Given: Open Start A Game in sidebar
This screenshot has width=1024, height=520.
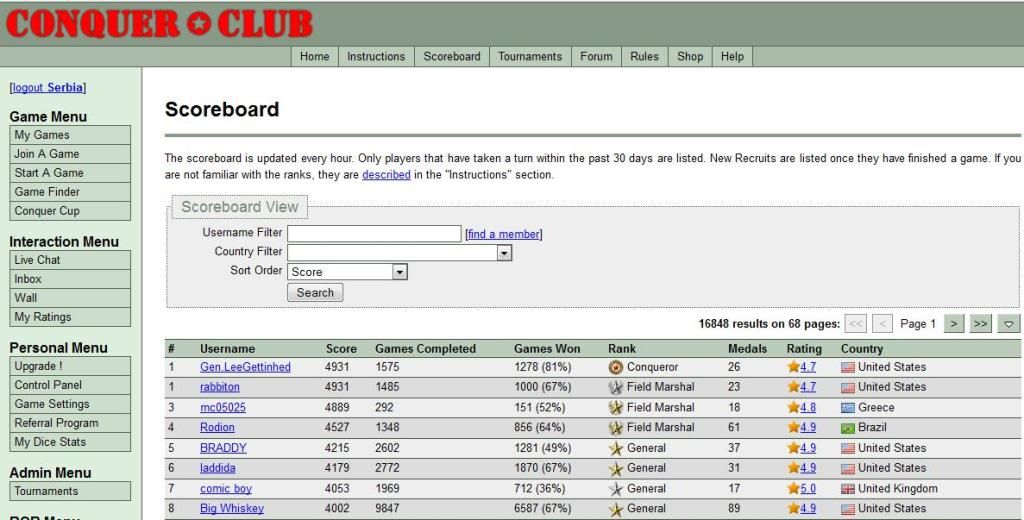Looking at the screenshot, I should pyautogui.click(x=70, y=173).
